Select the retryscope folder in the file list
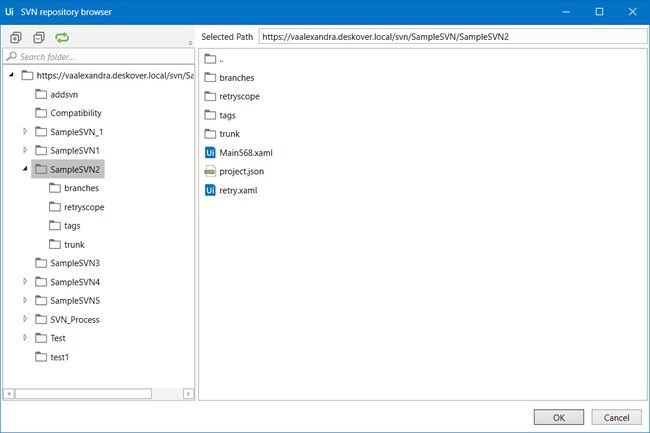This screenshot has width=650, height=433. 232,96
